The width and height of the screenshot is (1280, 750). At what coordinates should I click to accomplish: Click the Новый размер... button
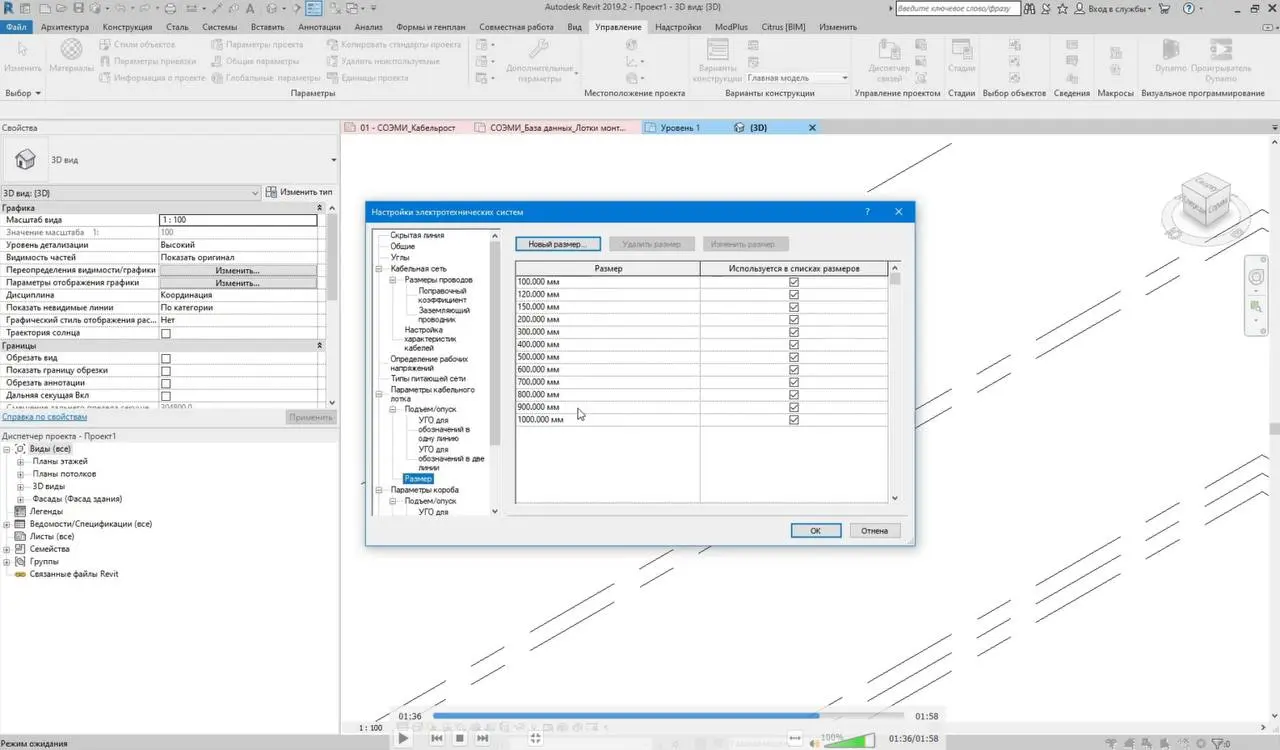click(x=557, y=244)
